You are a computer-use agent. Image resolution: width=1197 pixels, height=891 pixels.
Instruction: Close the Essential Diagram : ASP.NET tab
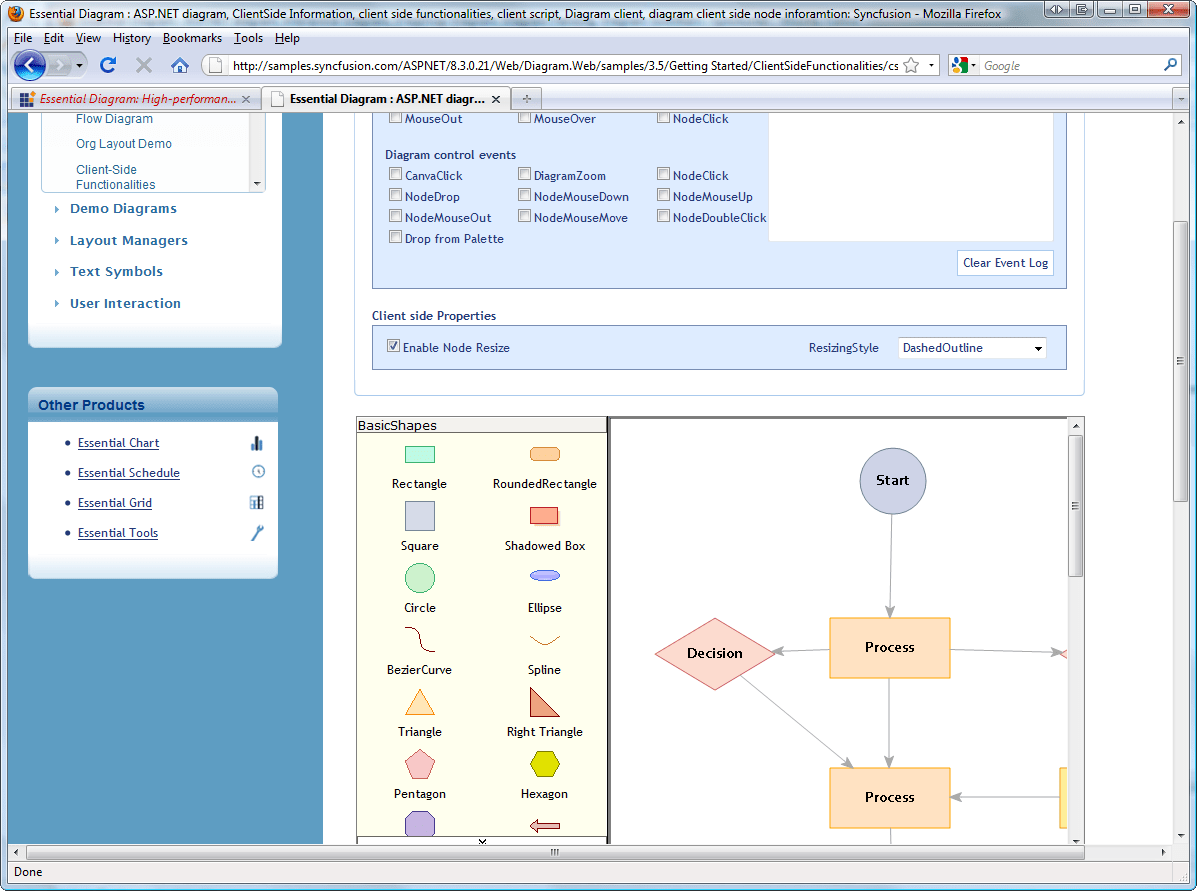point(495,99)
